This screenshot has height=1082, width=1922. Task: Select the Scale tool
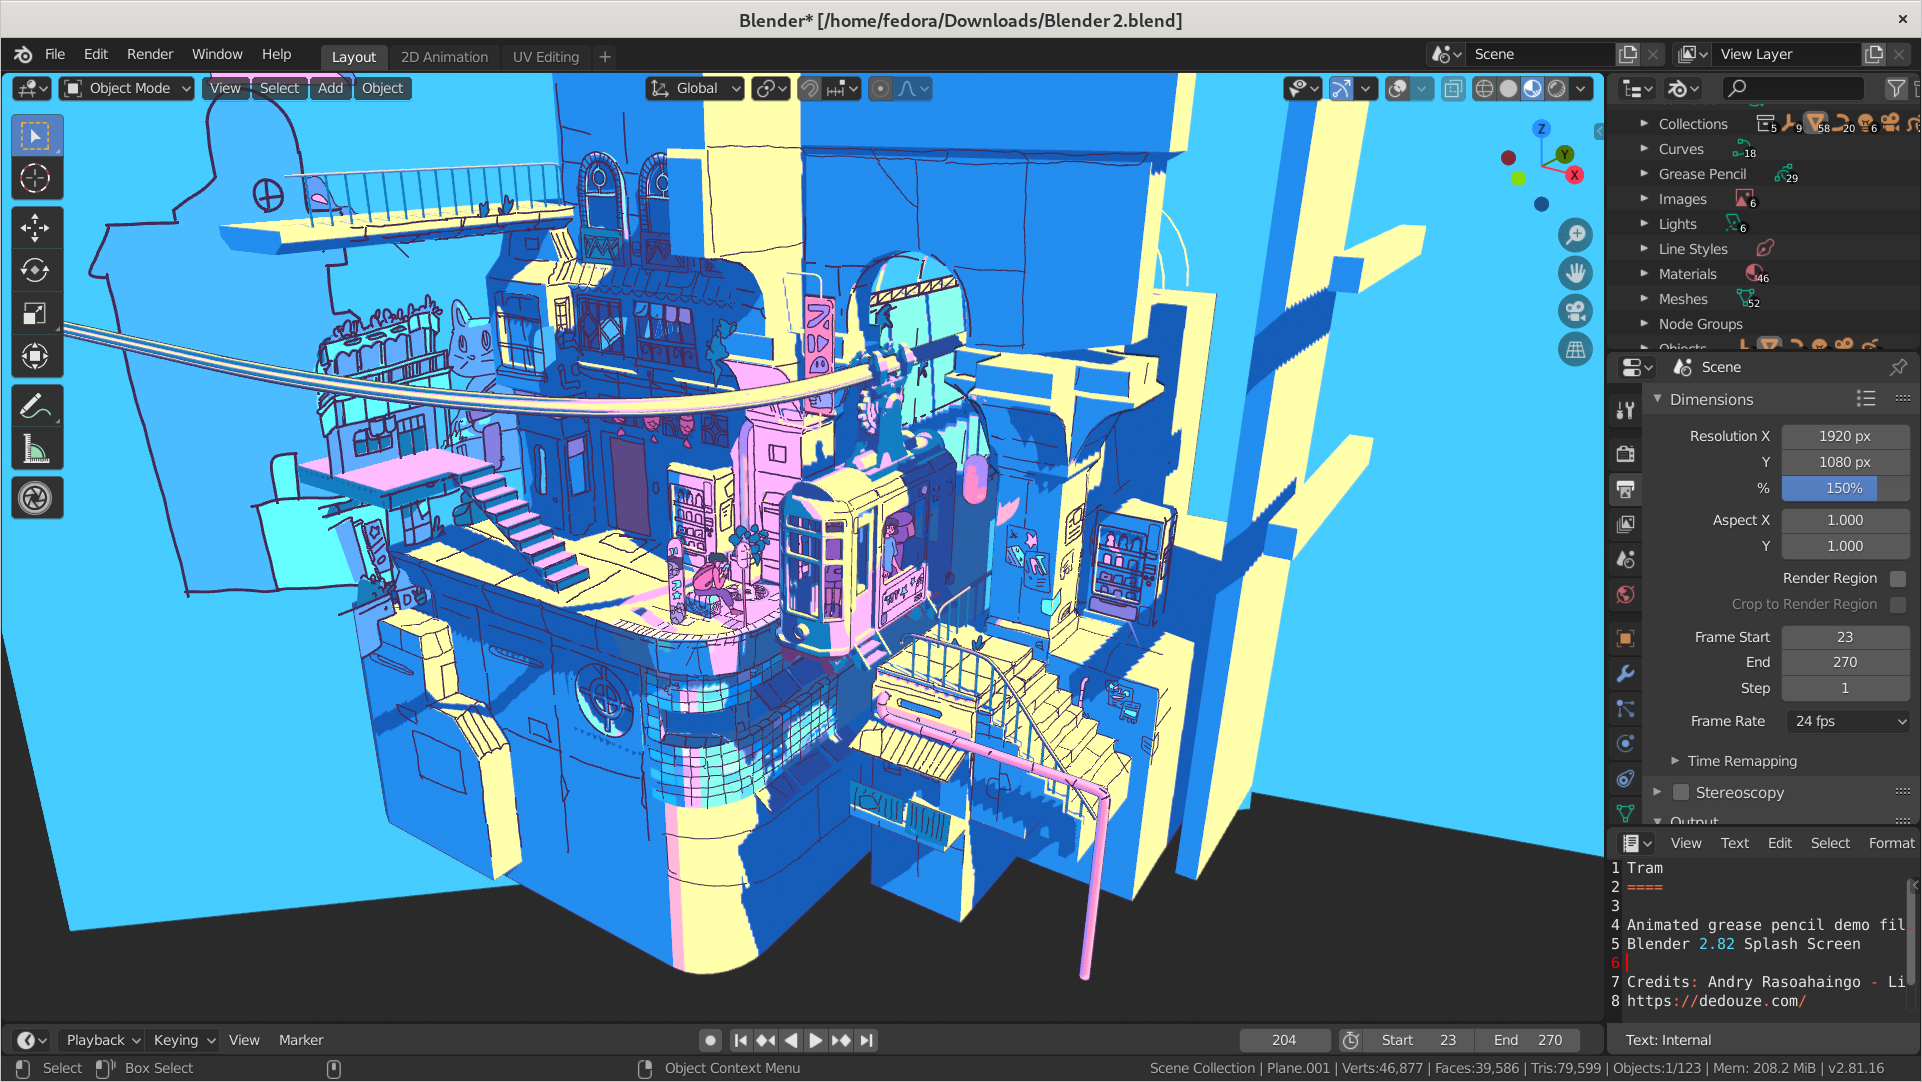click(35, 314)
